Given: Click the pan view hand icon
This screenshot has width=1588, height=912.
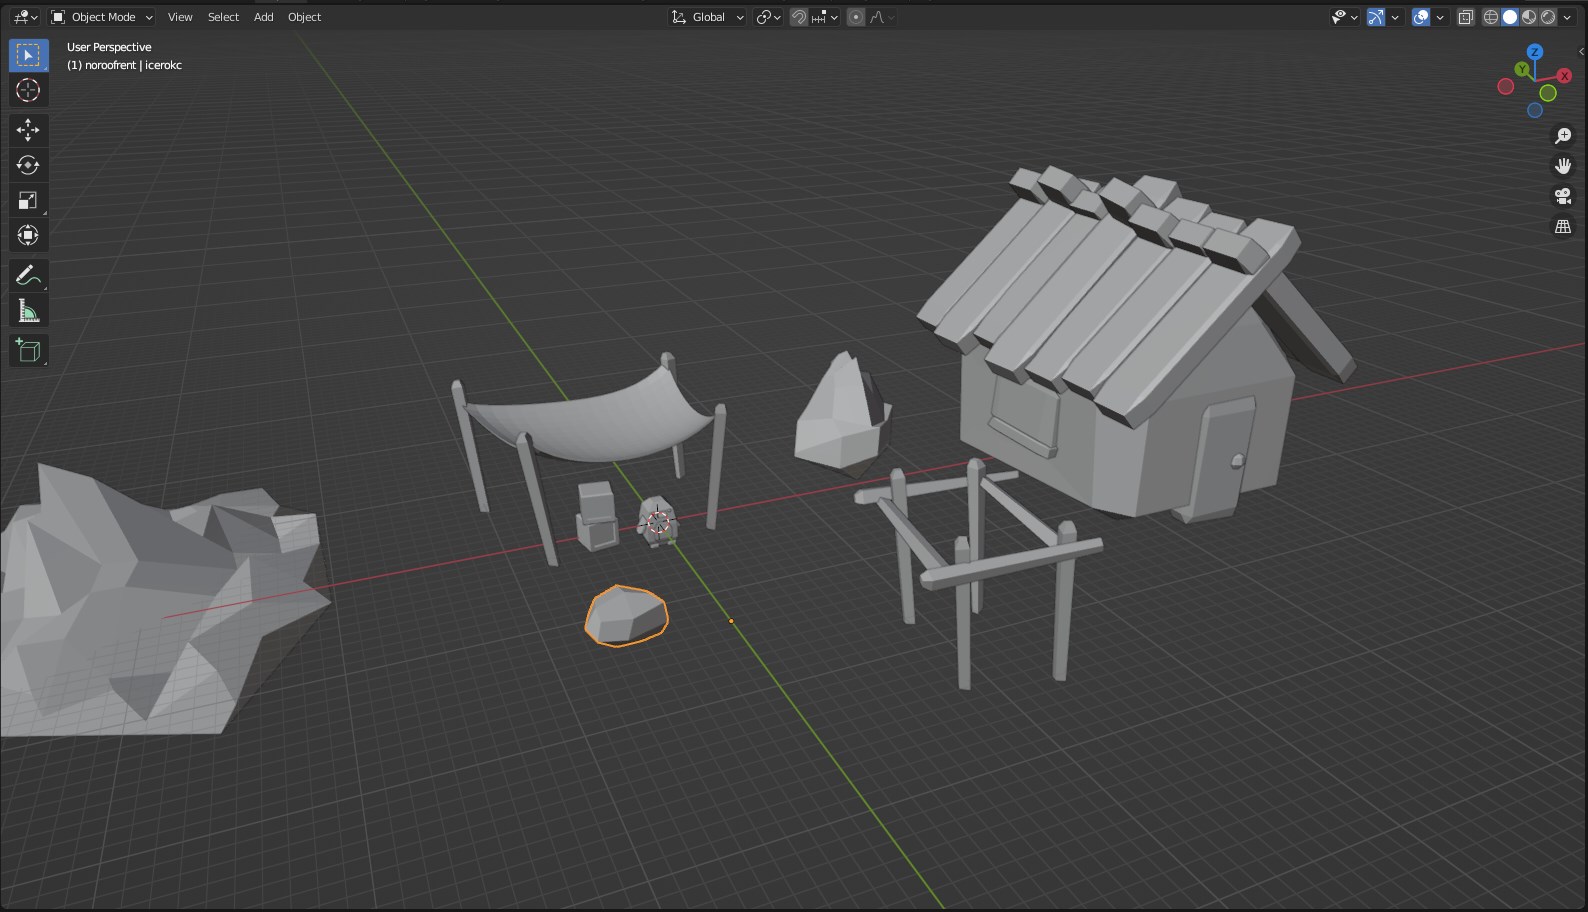Looking at the screenshot, I should pyautogui.click(x=1563, y=166).
